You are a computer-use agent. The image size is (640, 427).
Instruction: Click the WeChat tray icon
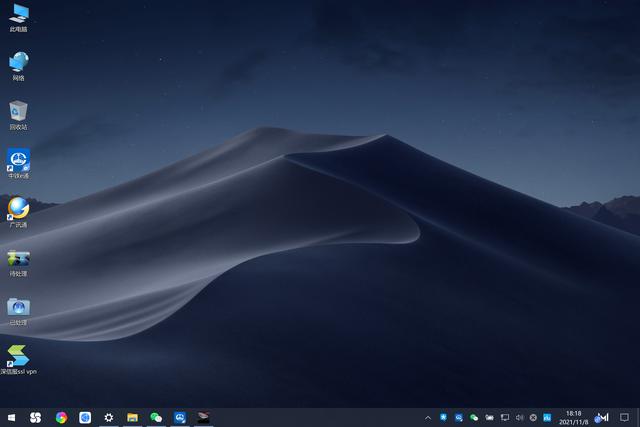coord(474,418)
